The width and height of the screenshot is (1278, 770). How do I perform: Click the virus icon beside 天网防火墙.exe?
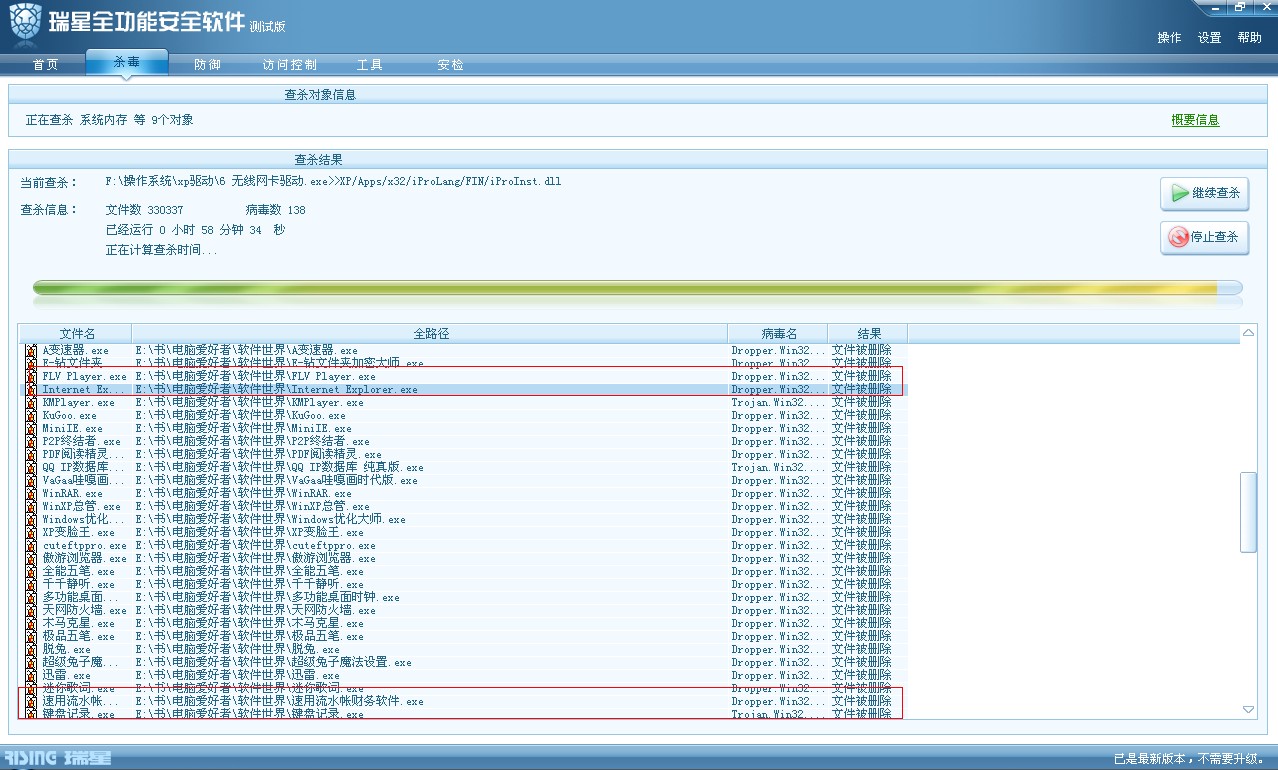point(31,611)
